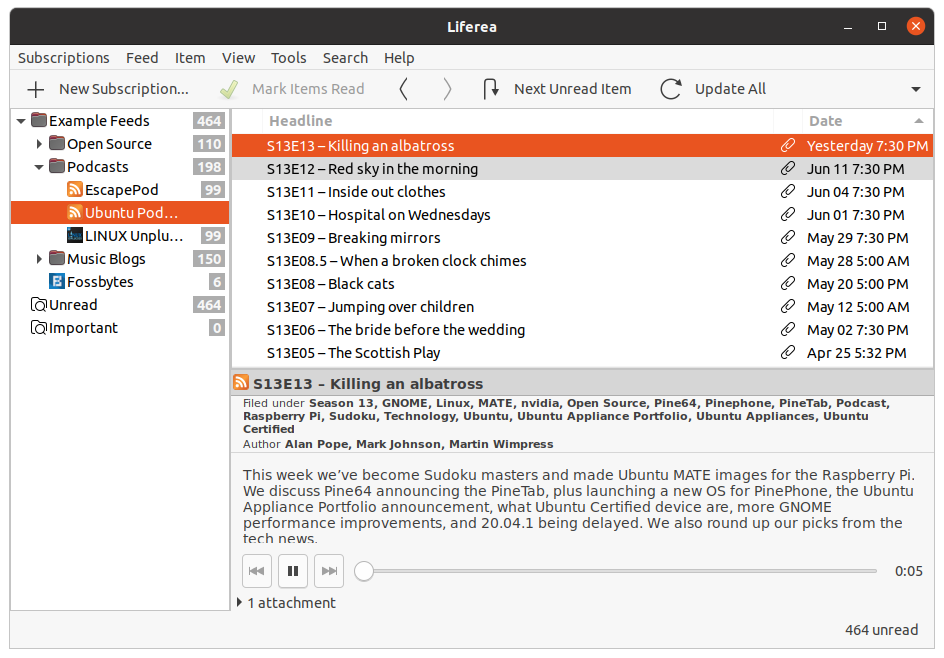This screenshot has height=658, width=944.
Task: Go to next item with right arrow
Action: click(x=447, y=90)
